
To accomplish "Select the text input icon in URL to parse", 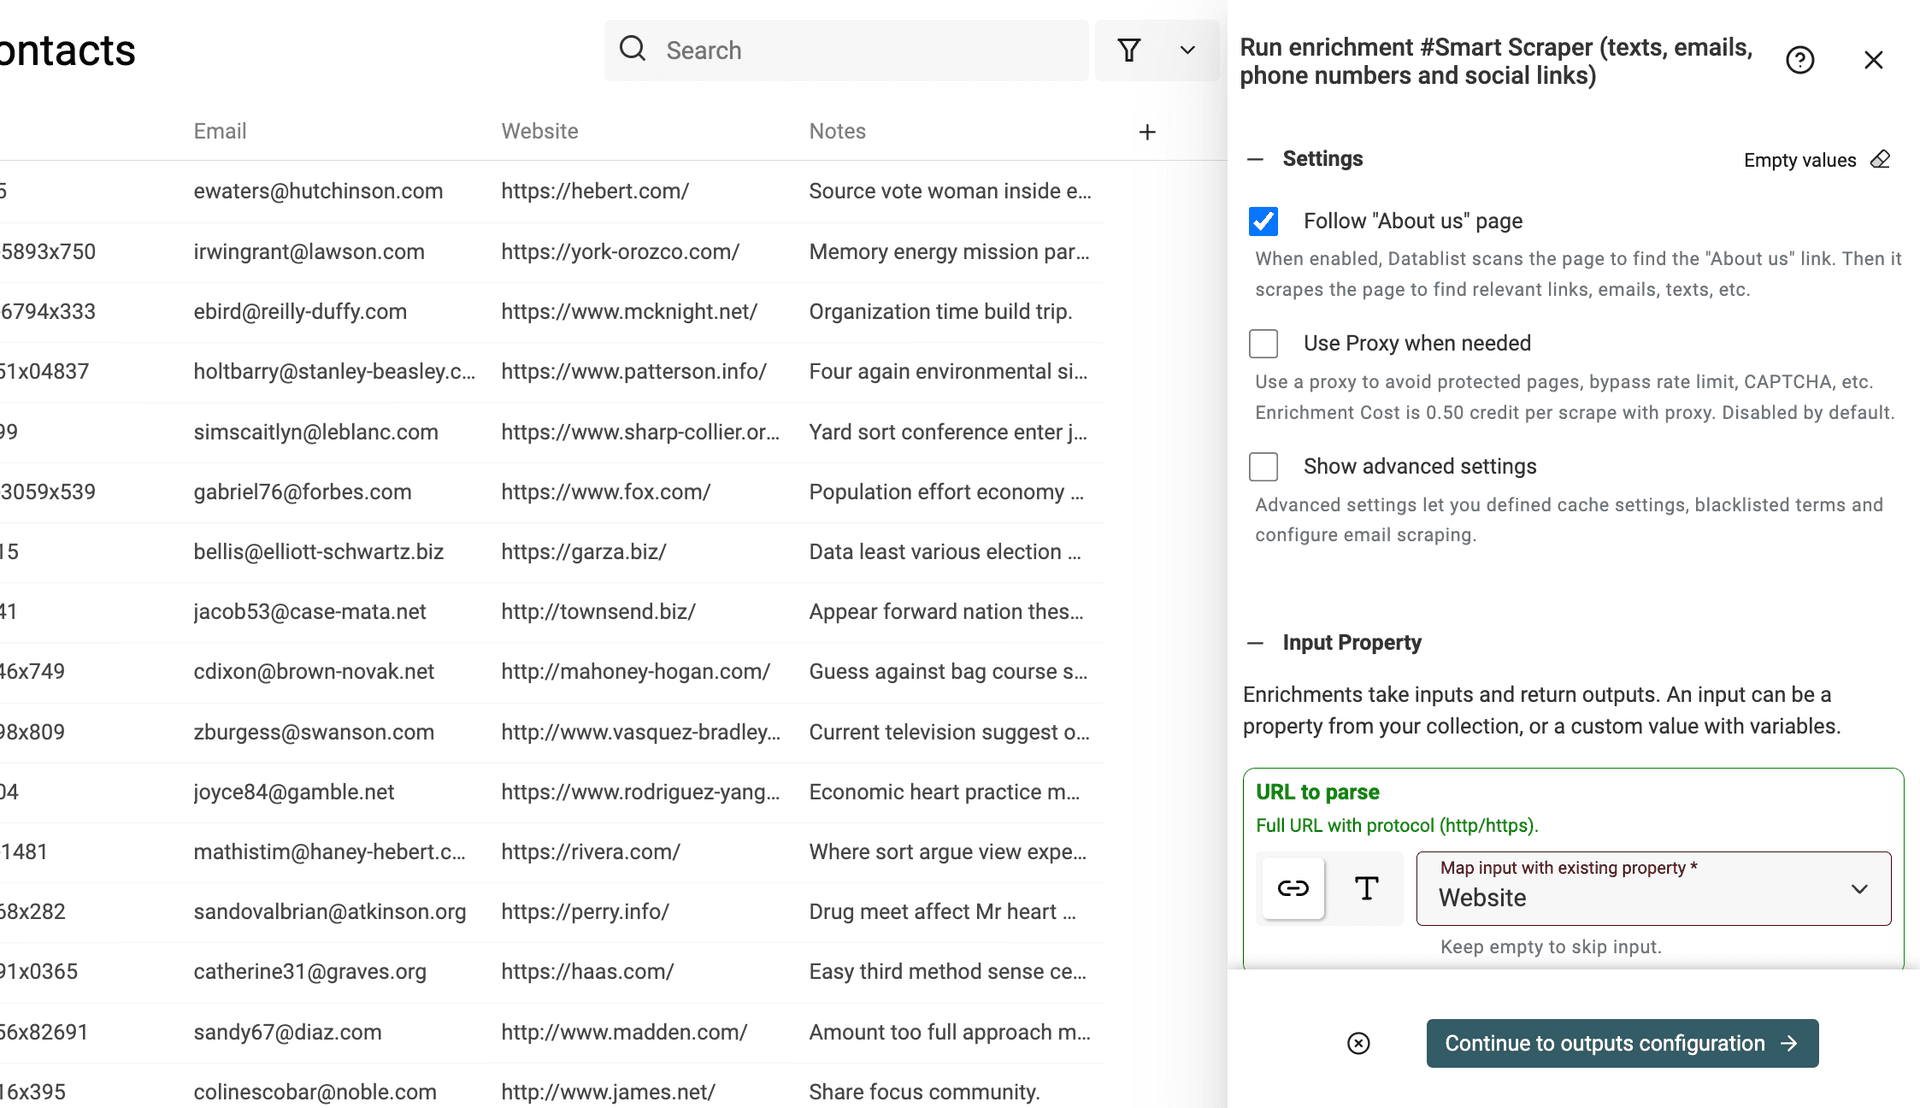I will [1366, 888].
